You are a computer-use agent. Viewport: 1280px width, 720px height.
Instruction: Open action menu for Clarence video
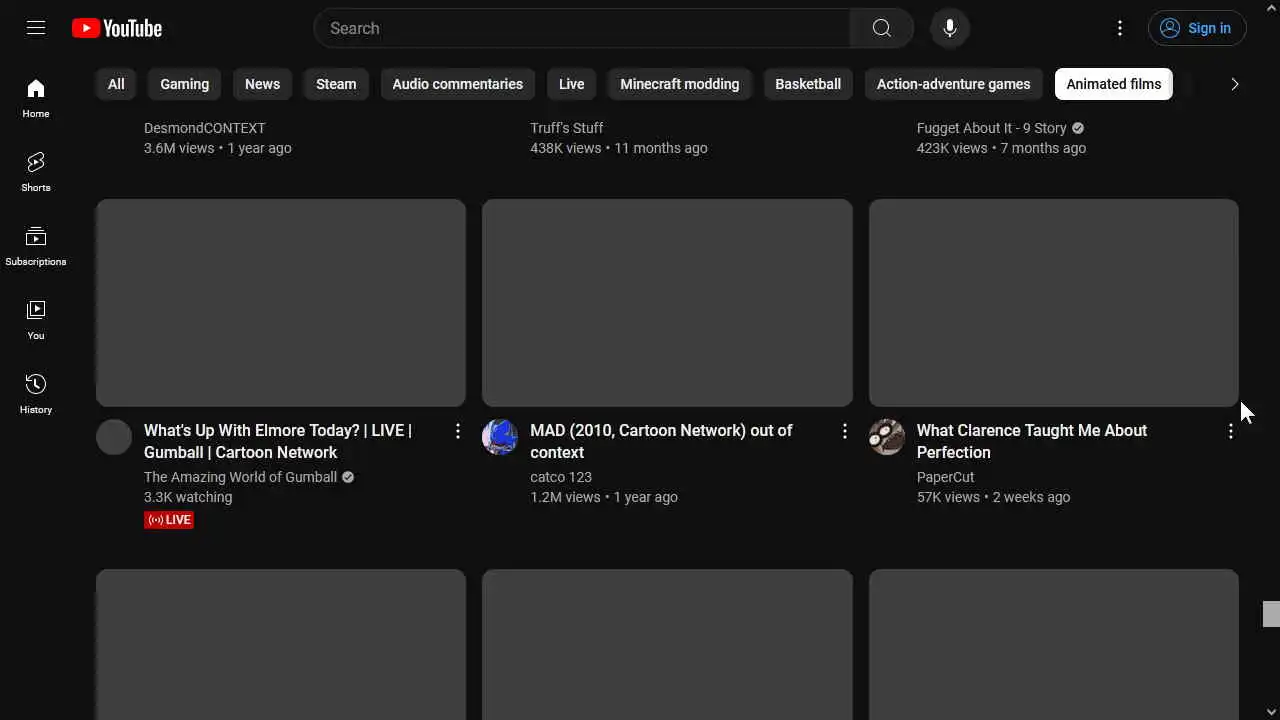pos(1231,431)
